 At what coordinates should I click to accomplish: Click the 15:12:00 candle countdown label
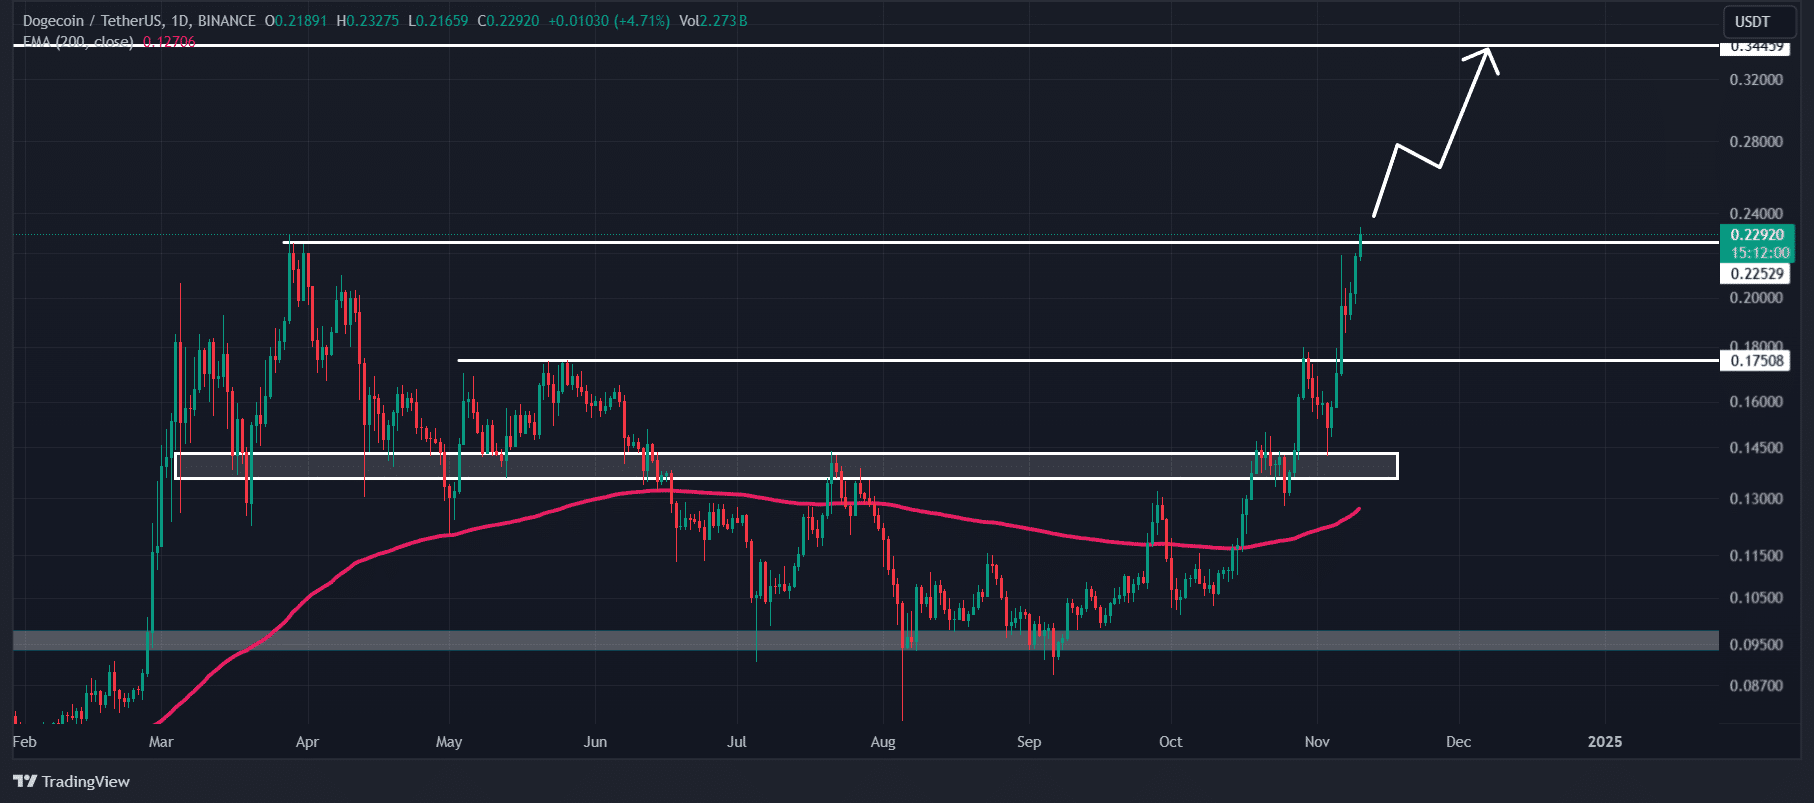pyautogui.click(x=1760, y=253)
